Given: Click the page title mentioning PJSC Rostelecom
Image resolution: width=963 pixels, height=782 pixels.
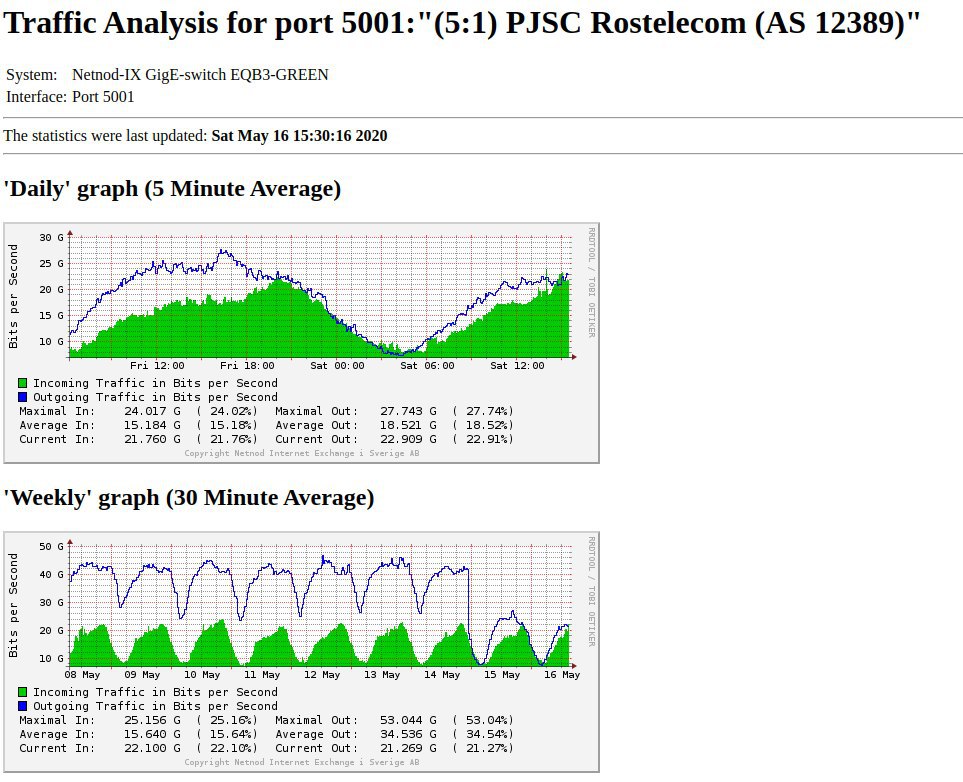Looking at the screenshot, I should pyautogui.click(x=462, y=23).
